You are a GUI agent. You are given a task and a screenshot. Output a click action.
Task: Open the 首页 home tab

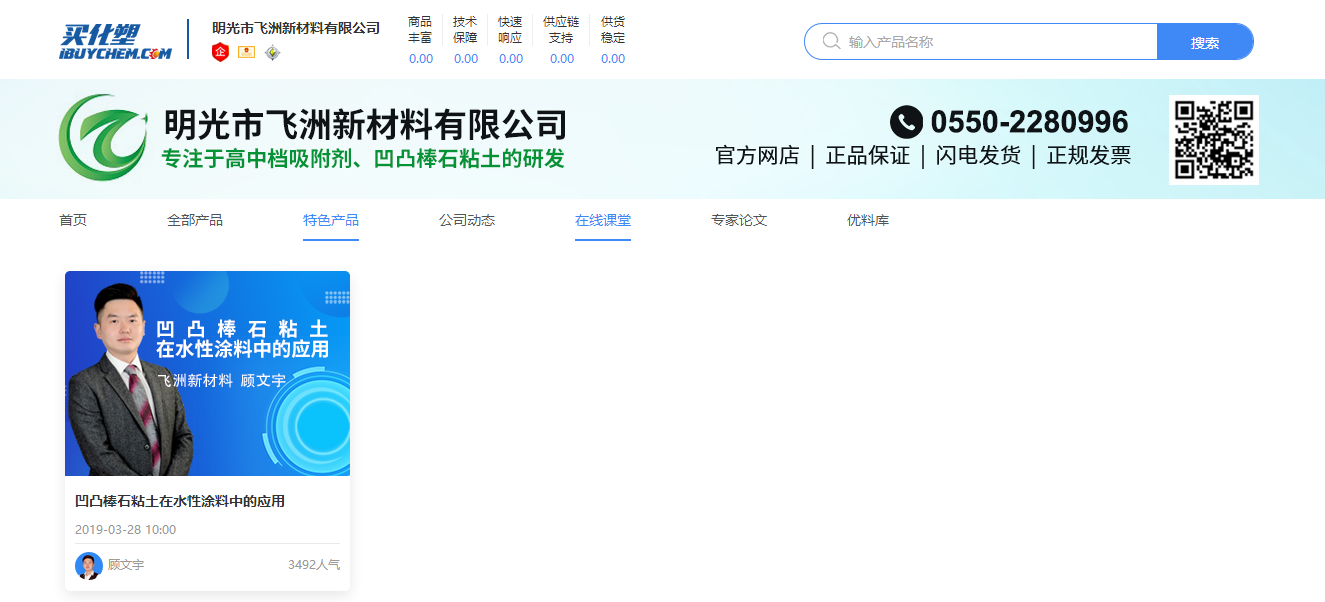tap(73, 220)
